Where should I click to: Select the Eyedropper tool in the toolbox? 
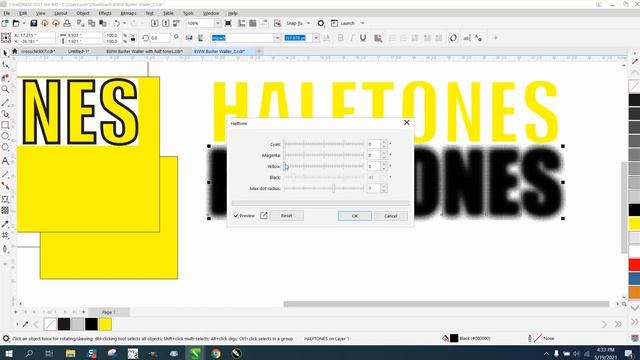(x=5, y=224)
